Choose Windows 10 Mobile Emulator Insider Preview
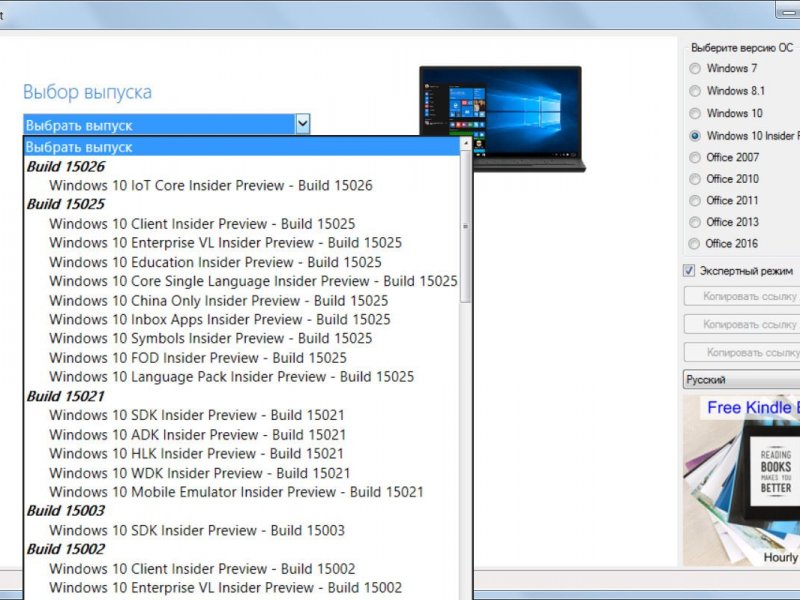 coord(236,492)
